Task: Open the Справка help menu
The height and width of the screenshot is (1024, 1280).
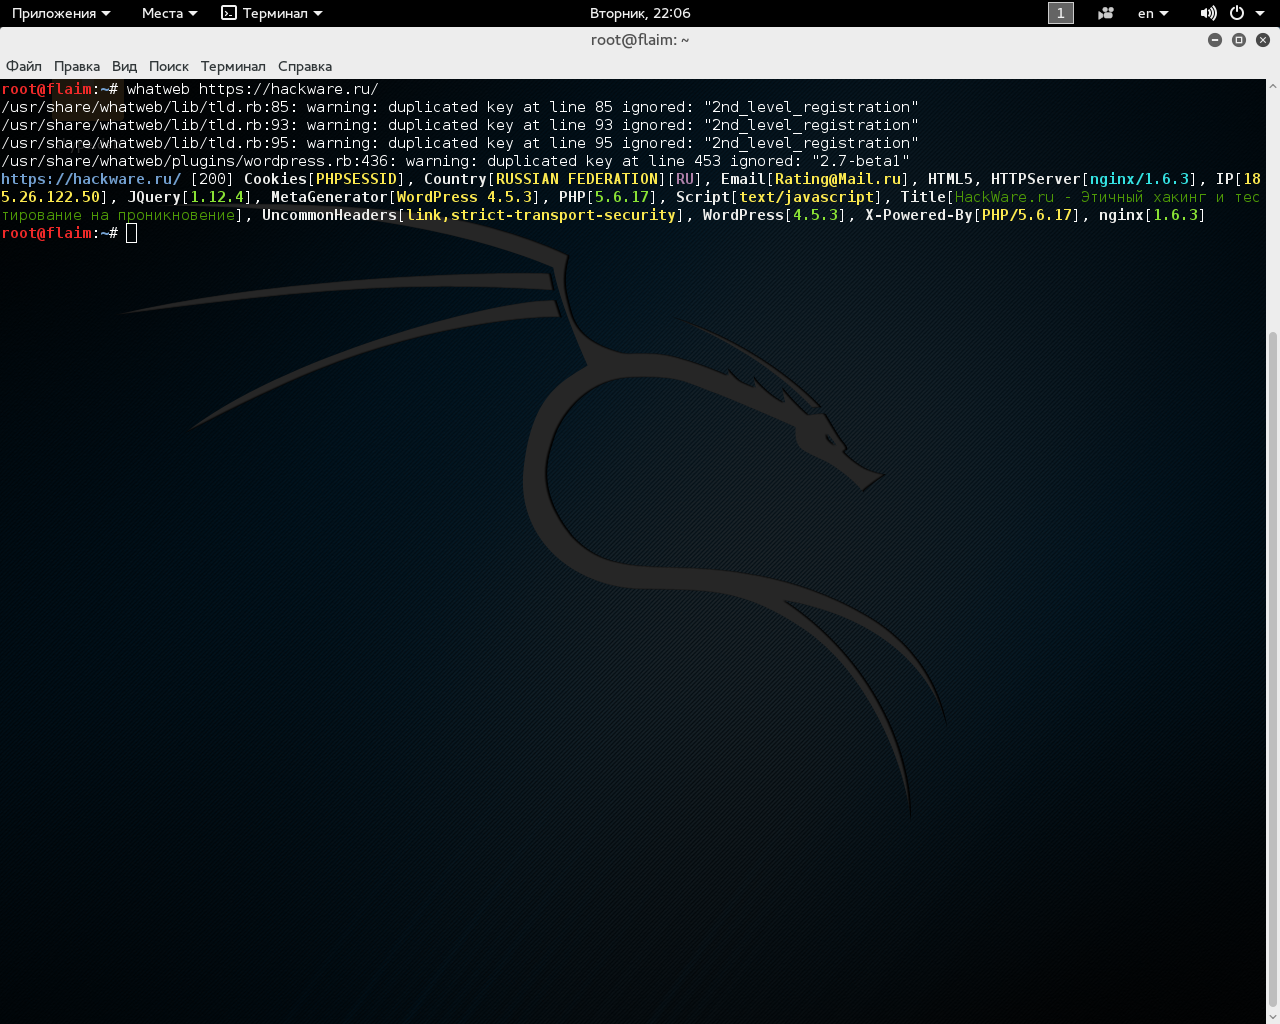Action: [x=305, y=66]
